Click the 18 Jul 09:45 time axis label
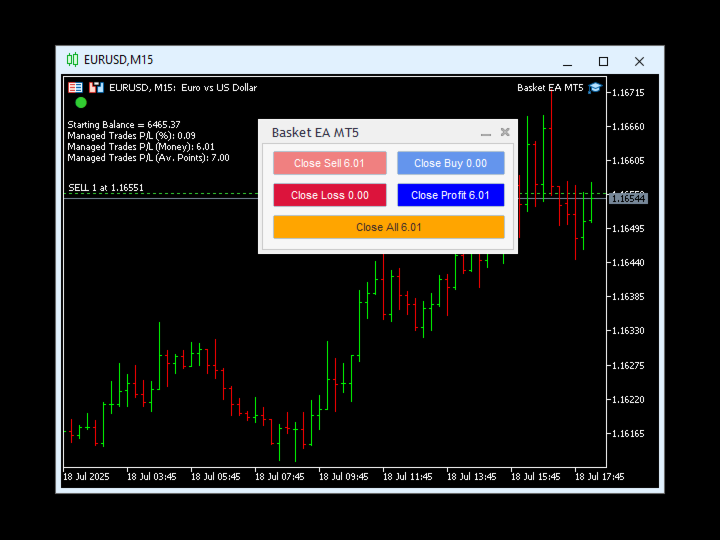Image resolution: width=720 pixels, height=540 pixels. point(343,477)
